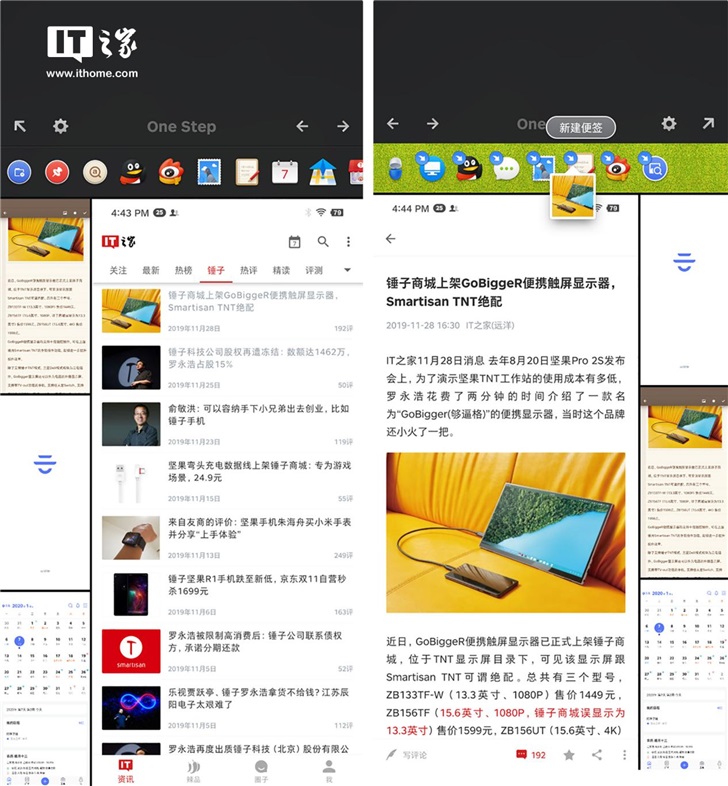Tap the left arrow beside the left One Step title
This screenshot has height=786, width=728.
(x=302, y=126)
